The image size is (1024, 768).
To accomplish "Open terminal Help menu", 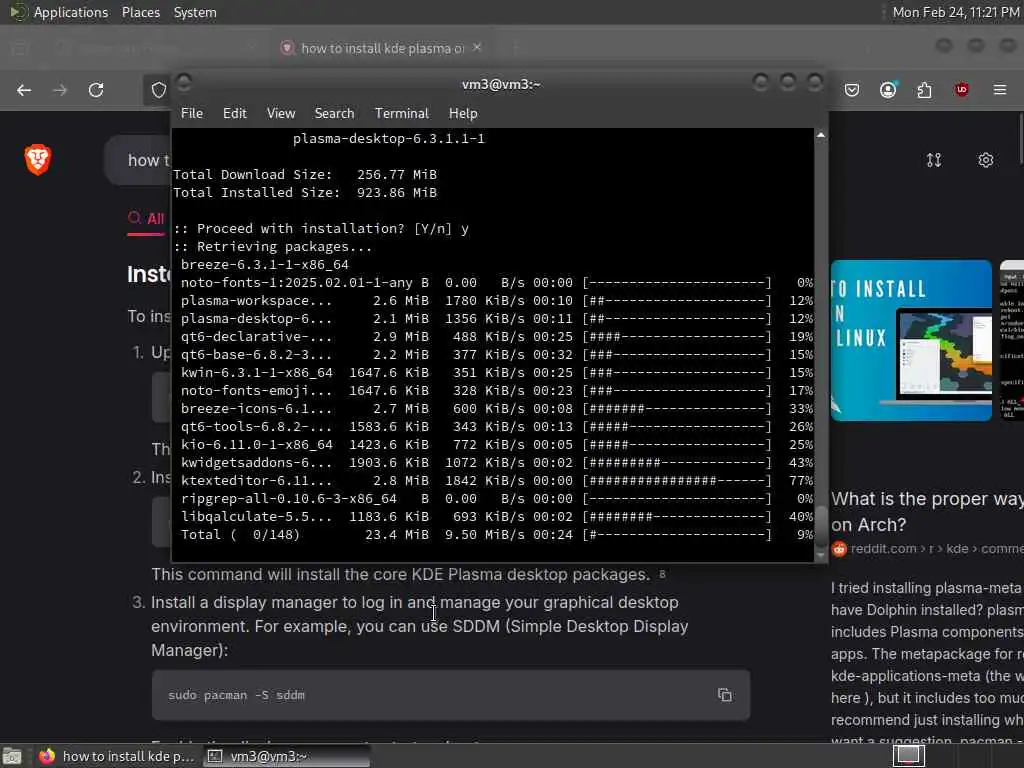I will [463, 114].
